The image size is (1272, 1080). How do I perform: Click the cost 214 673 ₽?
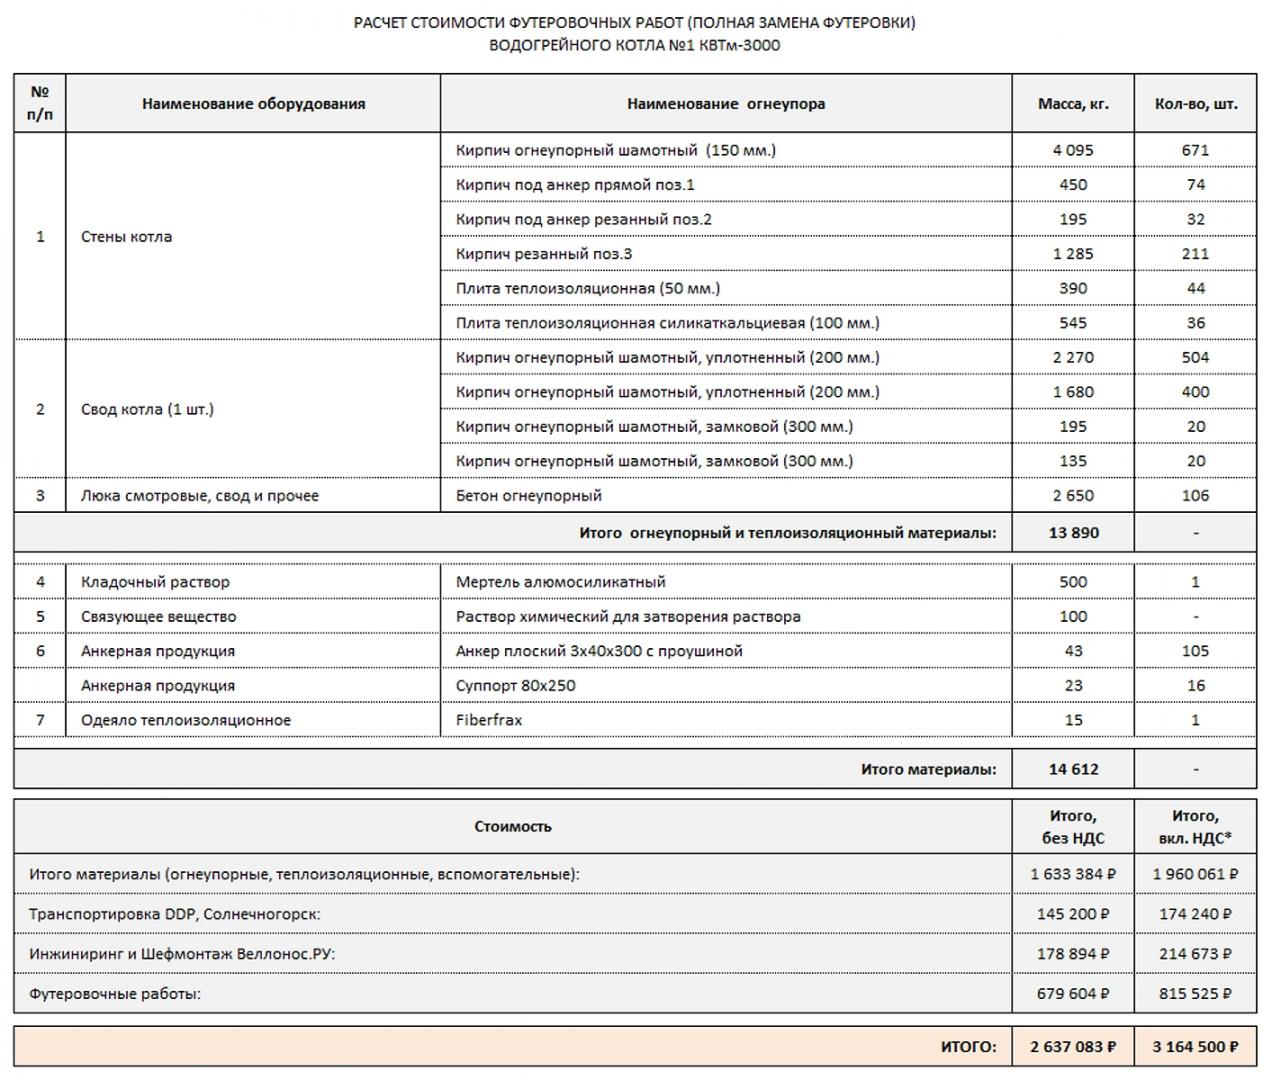click(1195, 954)
